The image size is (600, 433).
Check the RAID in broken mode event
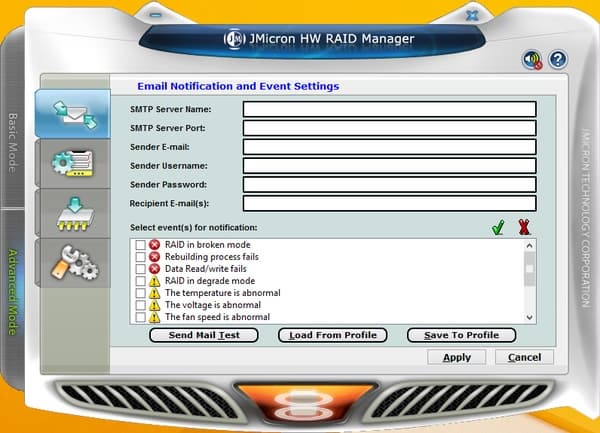tap(140, 245)
